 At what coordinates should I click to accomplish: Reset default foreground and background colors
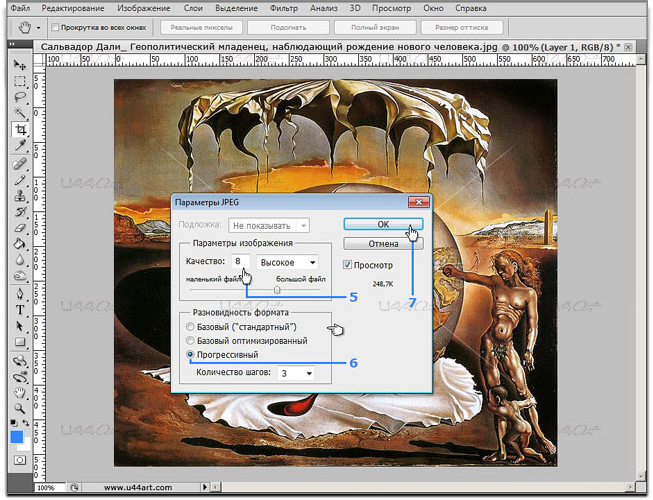(x=14, y=423)
